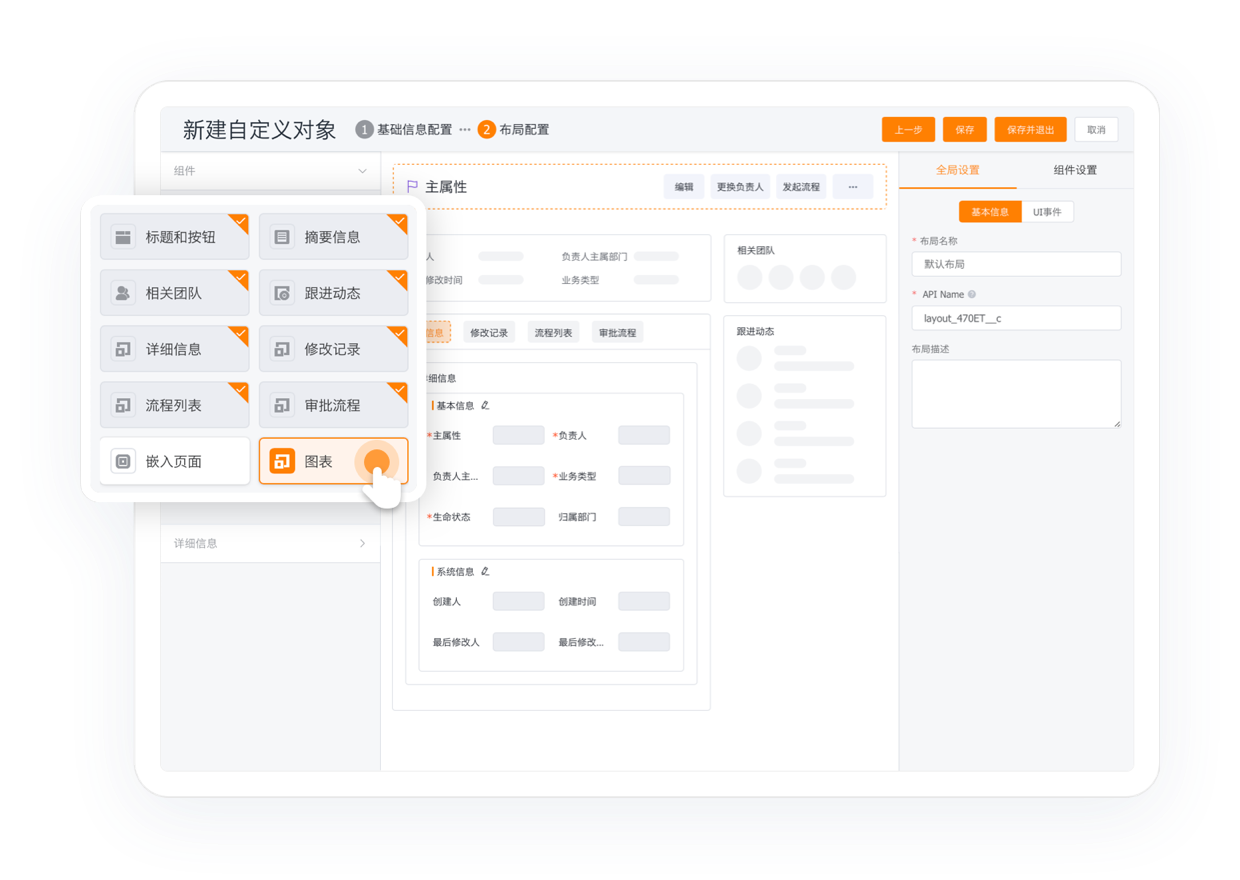The image size is (1240, 880).
Task: Click the API Name help icon
Action: point(972,295)
